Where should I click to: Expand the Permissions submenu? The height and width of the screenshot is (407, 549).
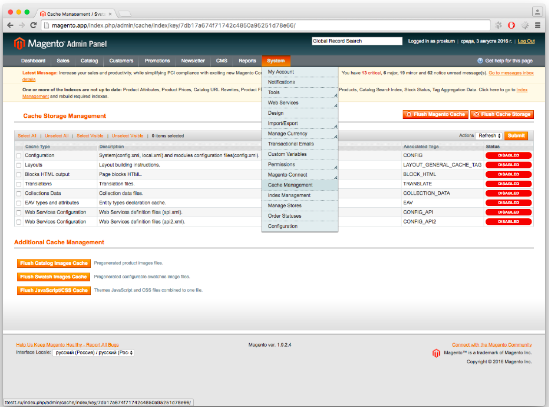(300, 164)
